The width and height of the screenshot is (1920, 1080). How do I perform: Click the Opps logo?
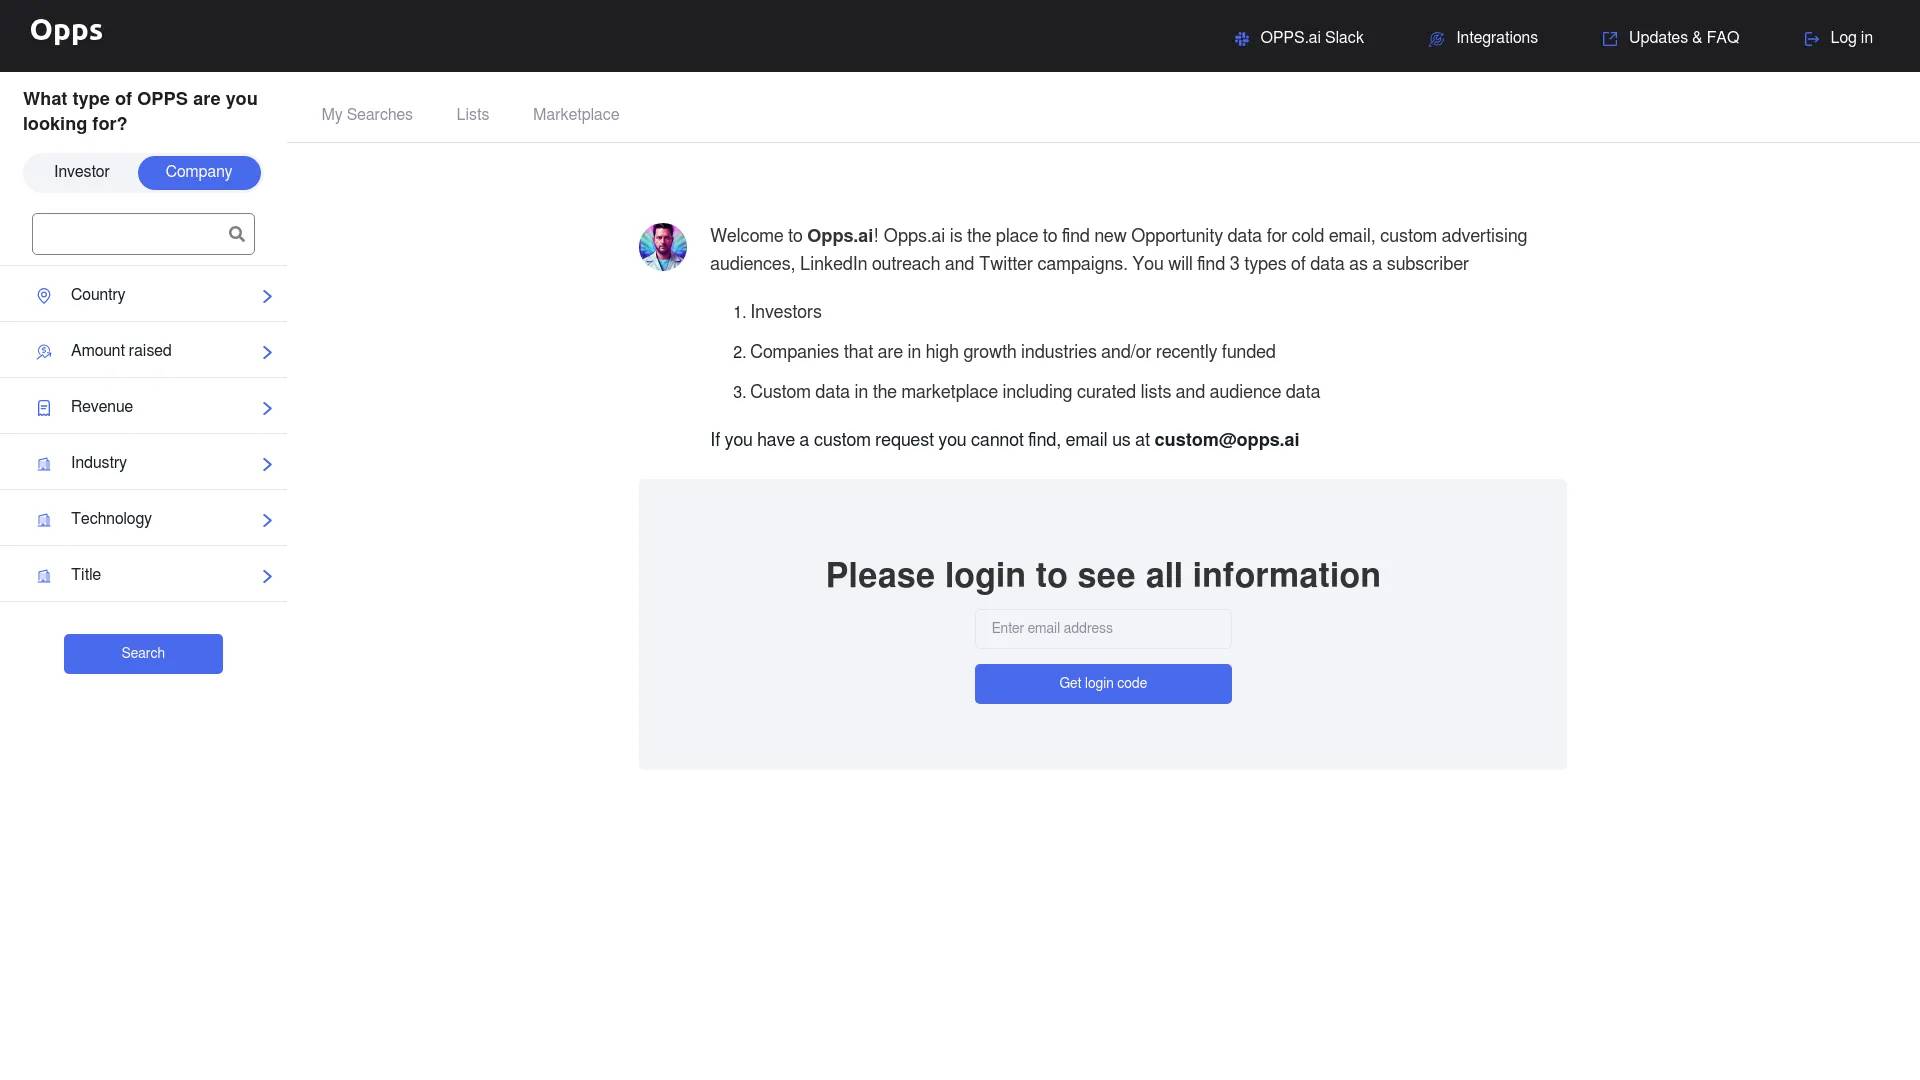66,31
